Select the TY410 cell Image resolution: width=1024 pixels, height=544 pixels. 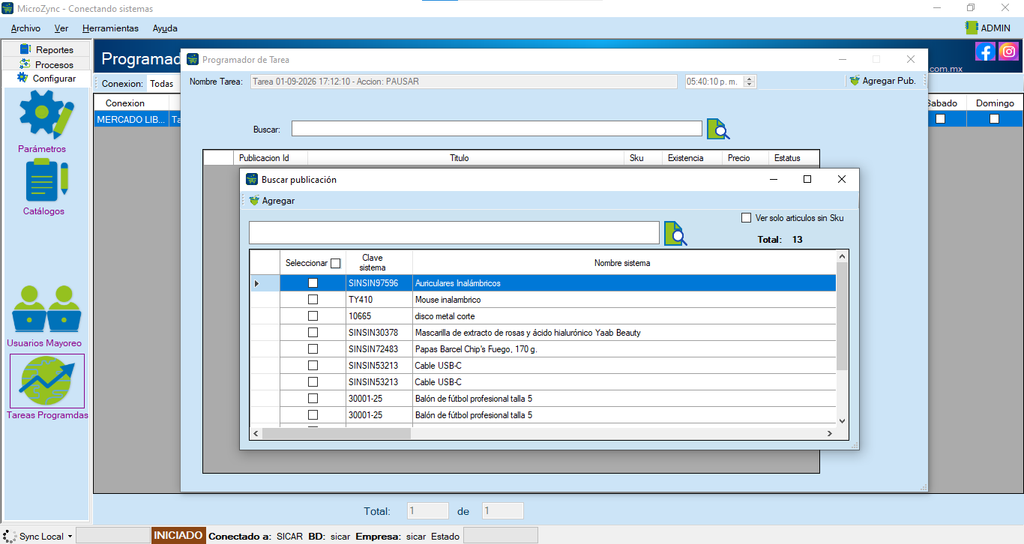[x=379, y=300]
